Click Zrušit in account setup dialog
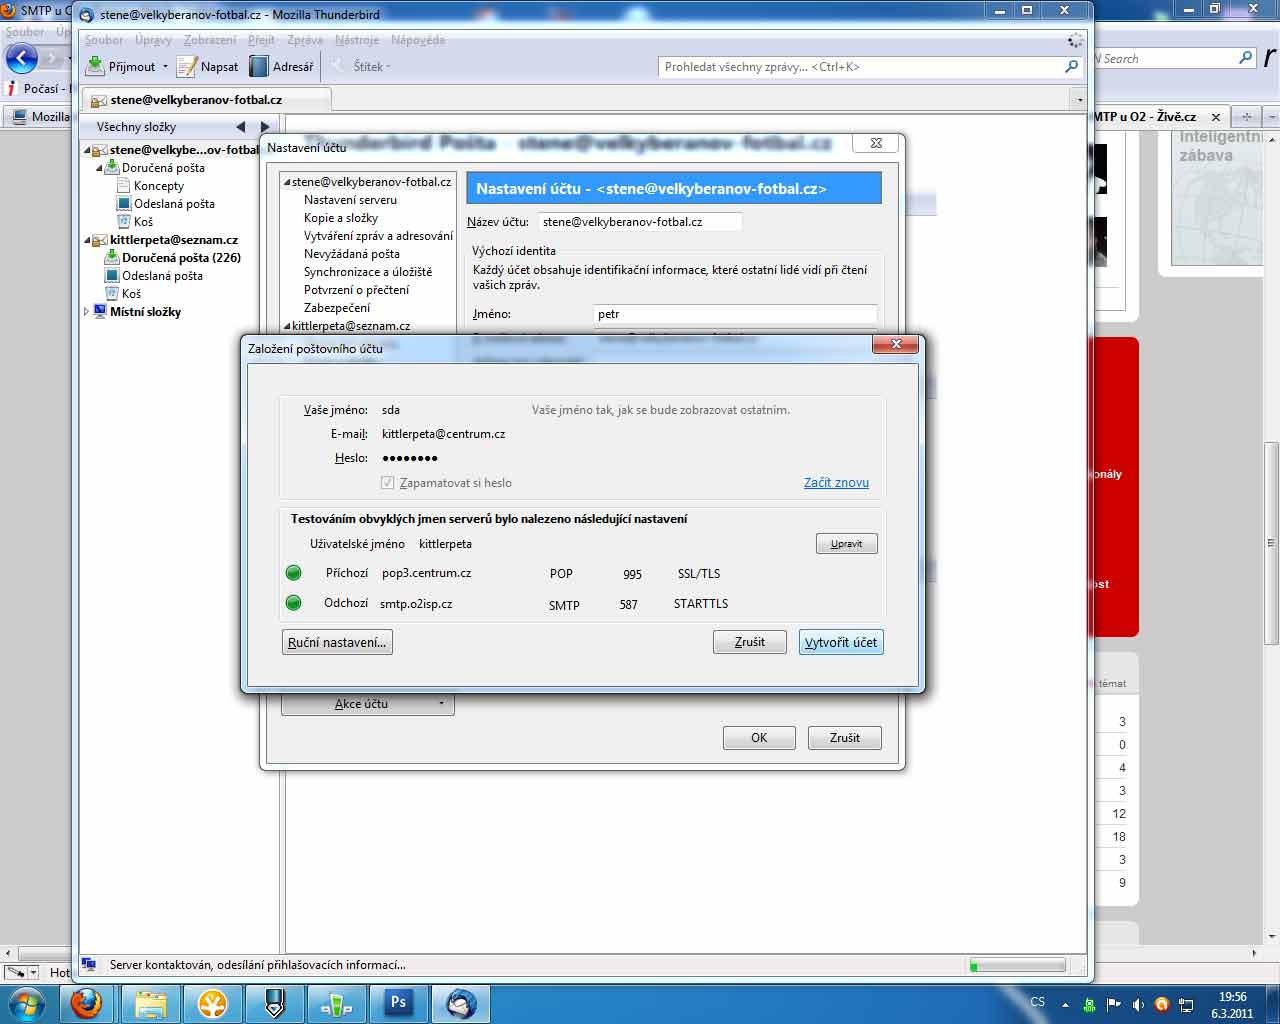Viewport: 1280px width, 1024px height. 750,642
